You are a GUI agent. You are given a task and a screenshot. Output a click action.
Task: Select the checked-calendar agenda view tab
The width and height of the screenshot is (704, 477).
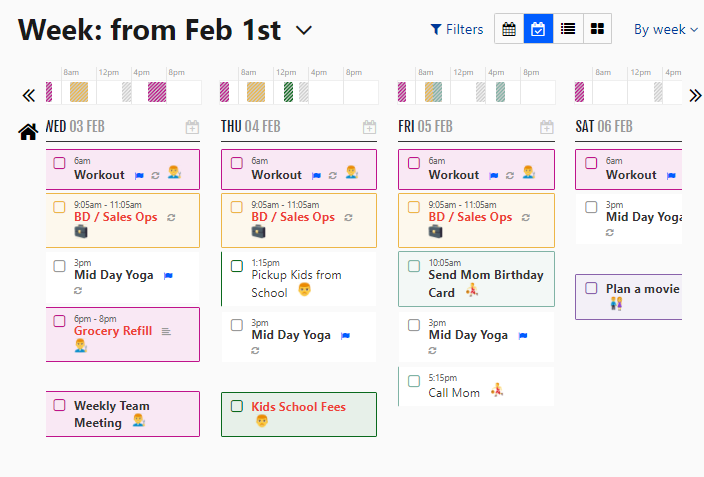(538, 29)
